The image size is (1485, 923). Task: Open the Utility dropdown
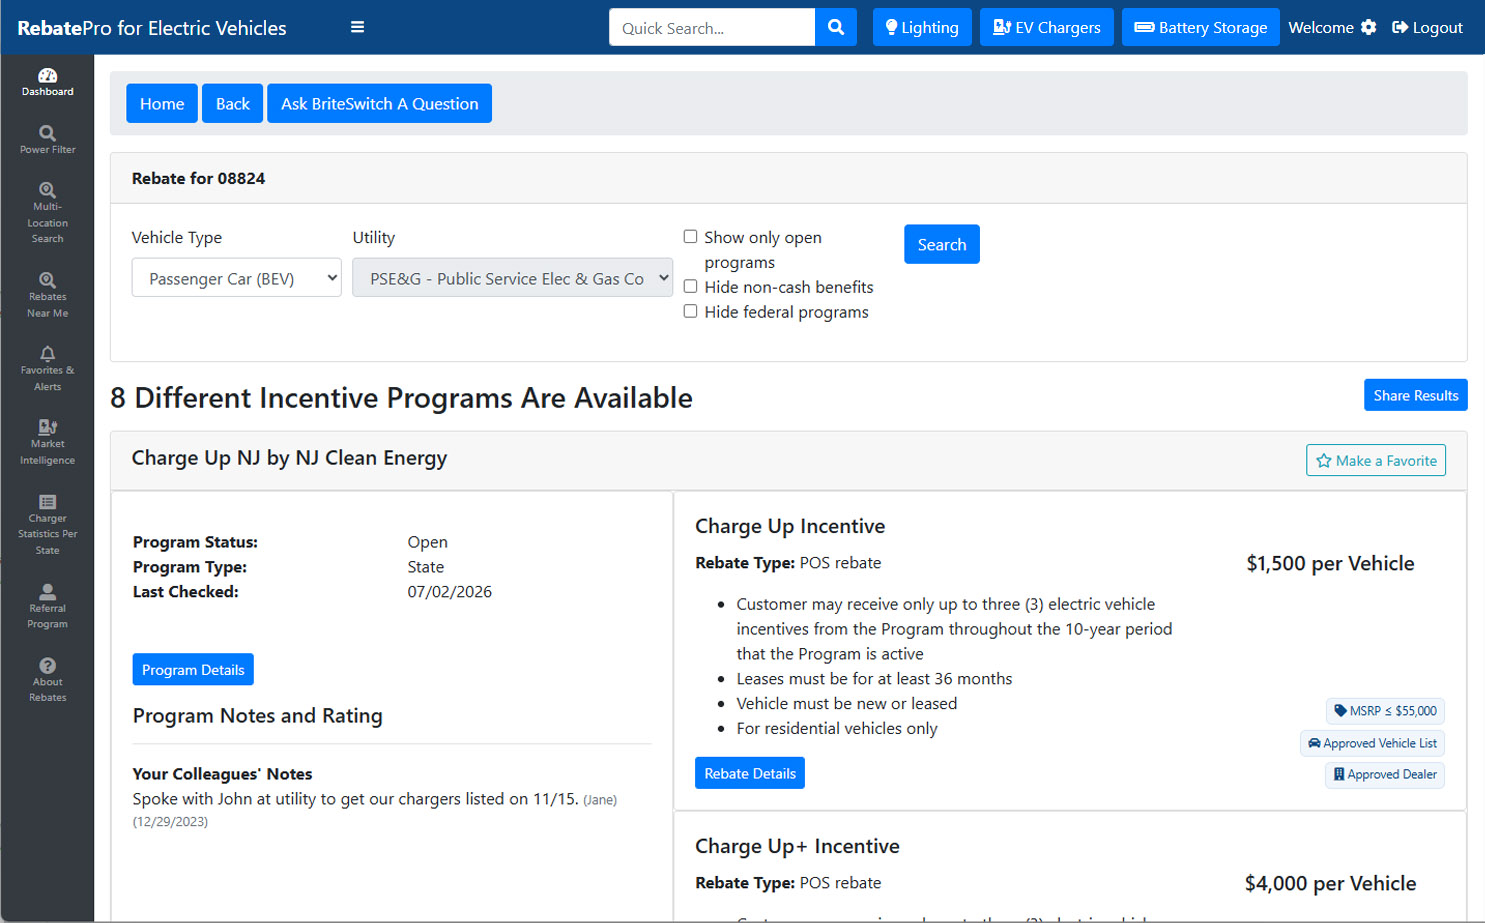(512, 278)
